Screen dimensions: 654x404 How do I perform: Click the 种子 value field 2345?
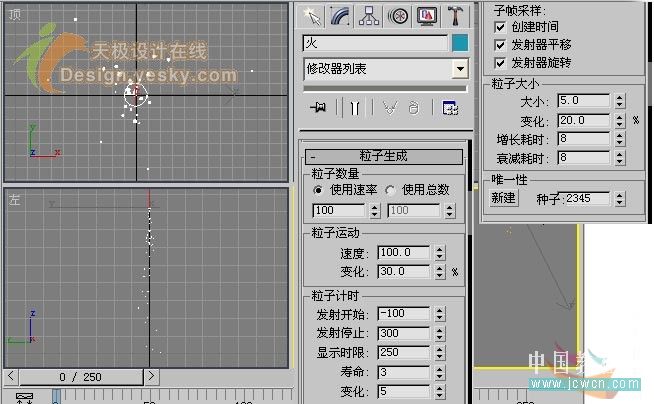point(586,198)
